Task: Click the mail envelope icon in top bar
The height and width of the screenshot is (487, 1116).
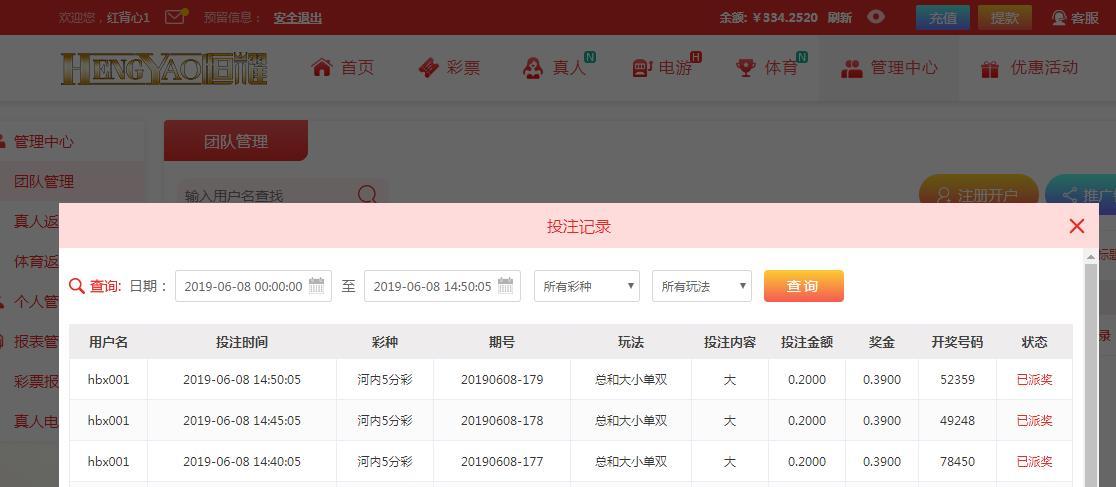Action: point(175,17)
